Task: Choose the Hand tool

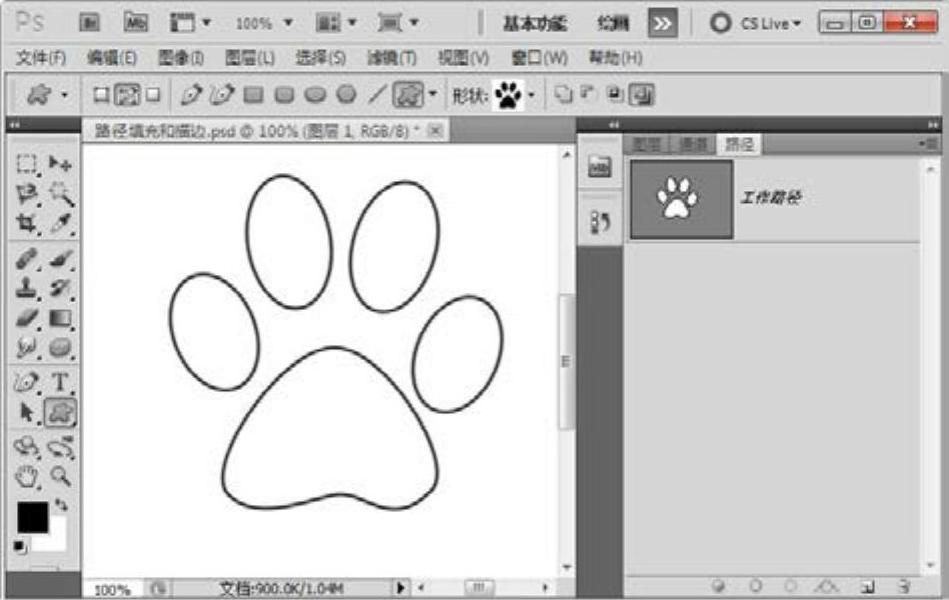Action: tap(27, 476)
